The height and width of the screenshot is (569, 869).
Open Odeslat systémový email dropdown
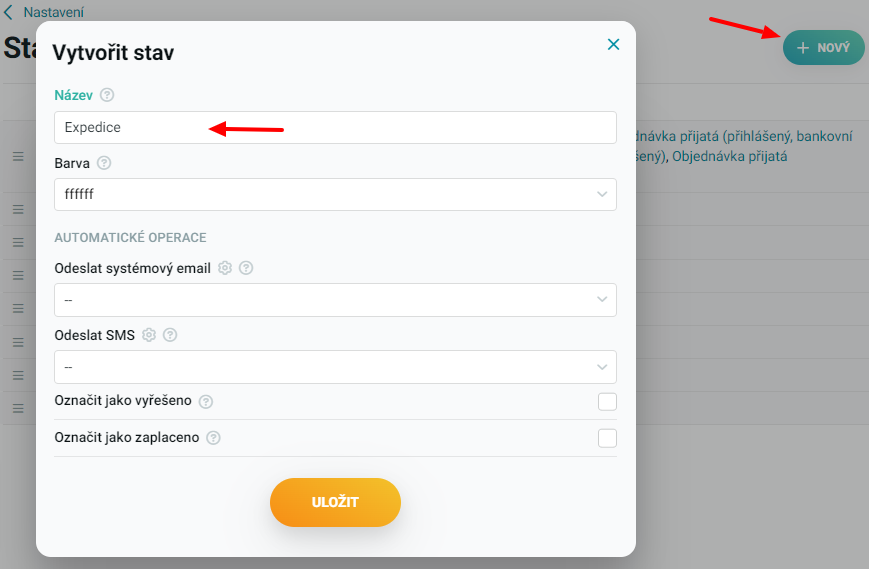point(335,299)
